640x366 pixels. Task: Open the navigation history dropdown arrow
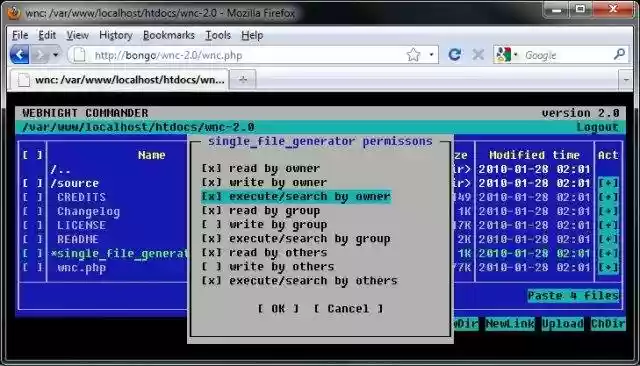coord(56,55)
